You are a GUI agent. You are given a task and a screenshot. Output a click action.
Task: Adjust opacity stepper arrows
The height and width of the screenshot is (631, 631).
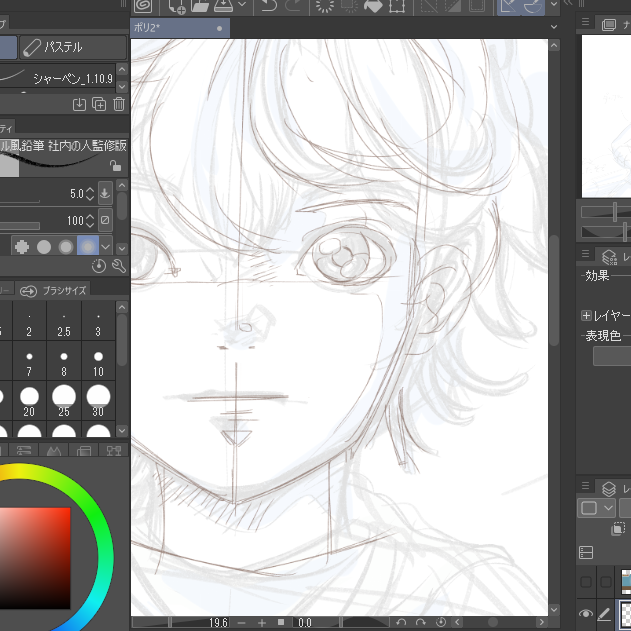90,221
